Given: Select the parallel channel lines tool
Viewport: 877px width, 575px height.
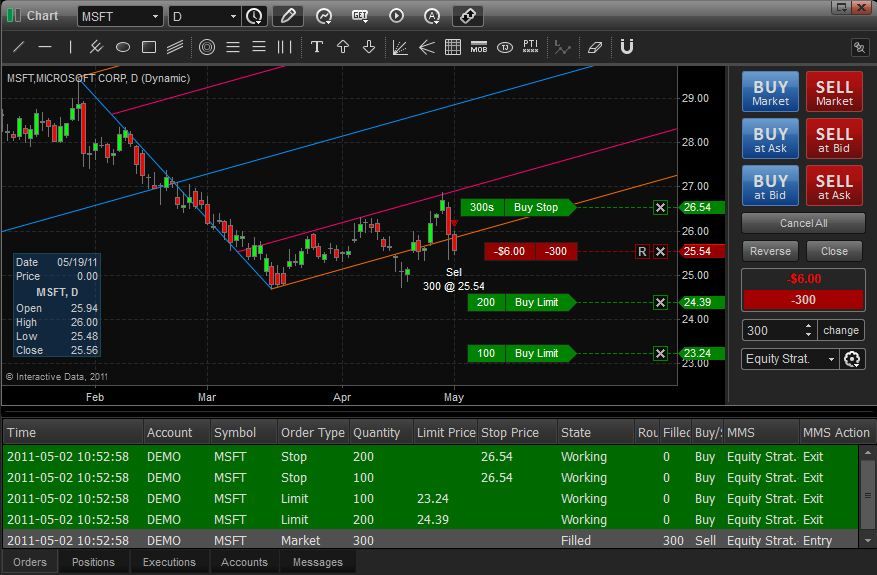Looking at the screenshot, I should pyautogui.click(x=175, y=48).
